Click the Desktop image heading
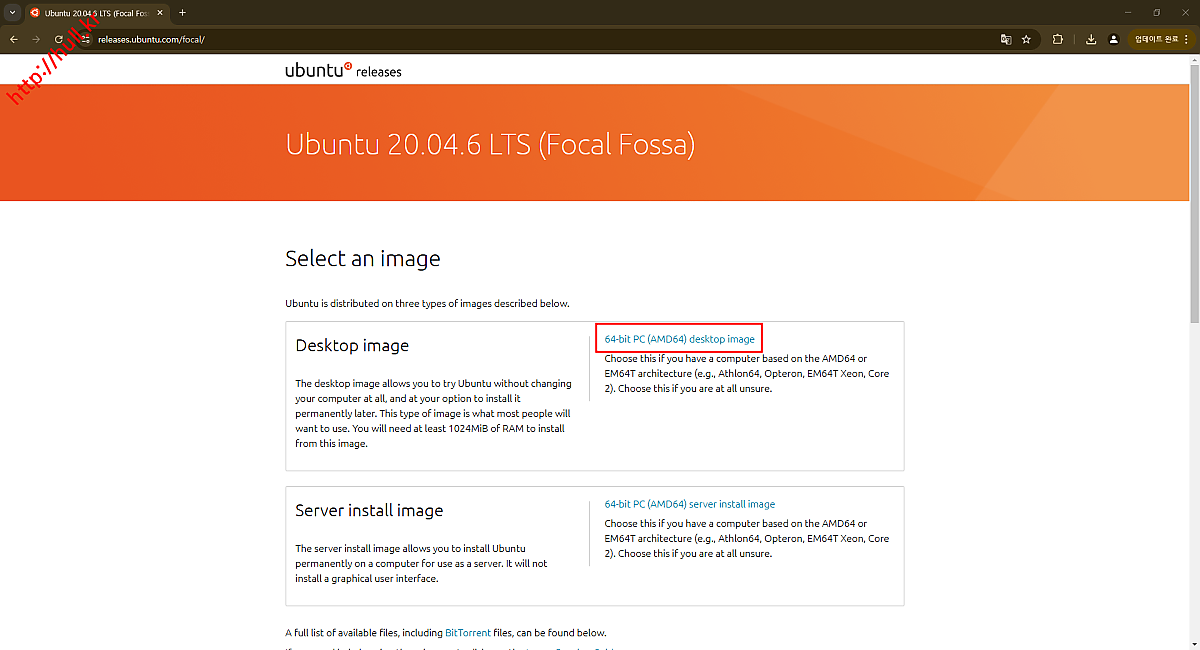Viewport: 1200px width, 650px height. 352,346
